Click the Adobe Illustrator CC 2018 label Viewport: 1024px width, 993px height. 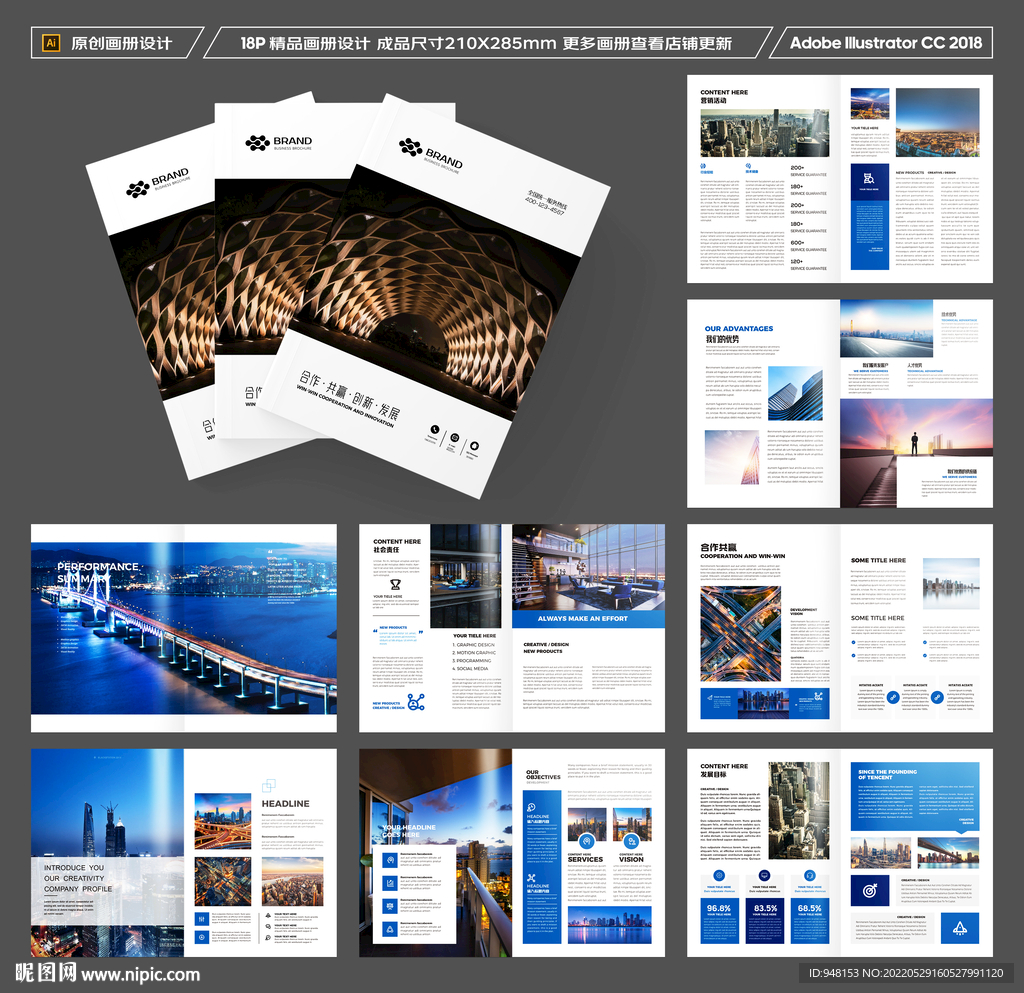coord(886,43)
